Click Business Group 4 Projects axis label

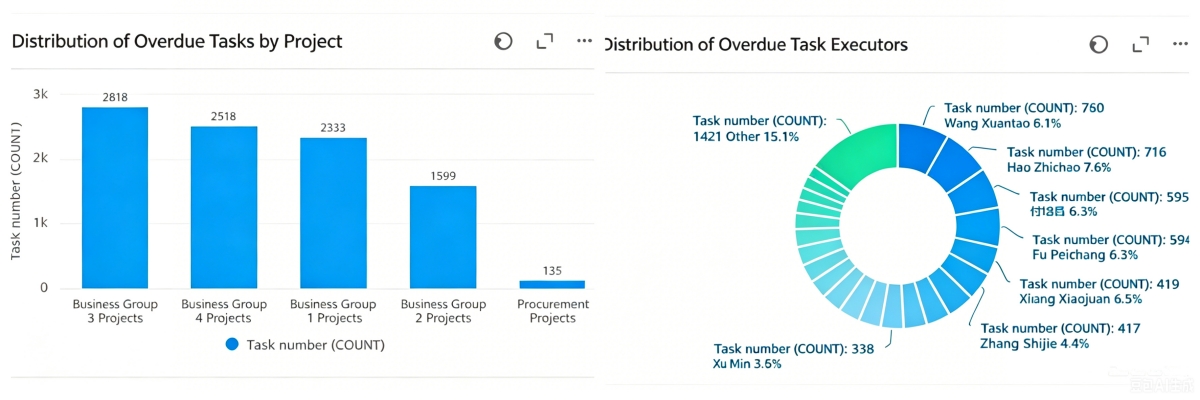(224, 311)
